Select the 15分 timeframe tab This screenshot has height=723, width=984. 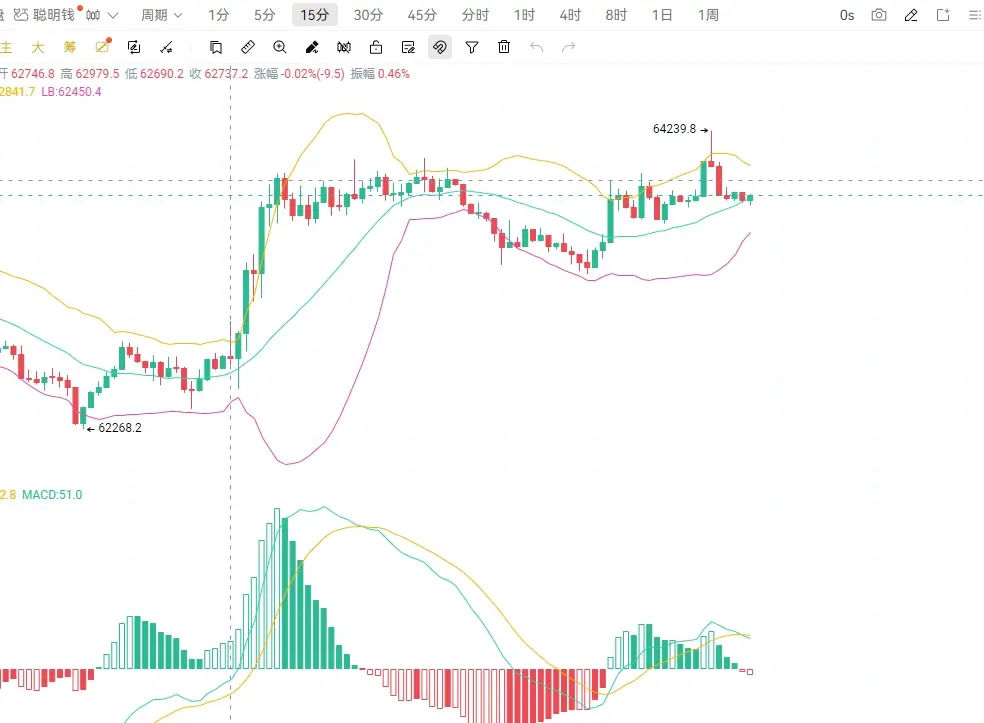pos(314,15)
